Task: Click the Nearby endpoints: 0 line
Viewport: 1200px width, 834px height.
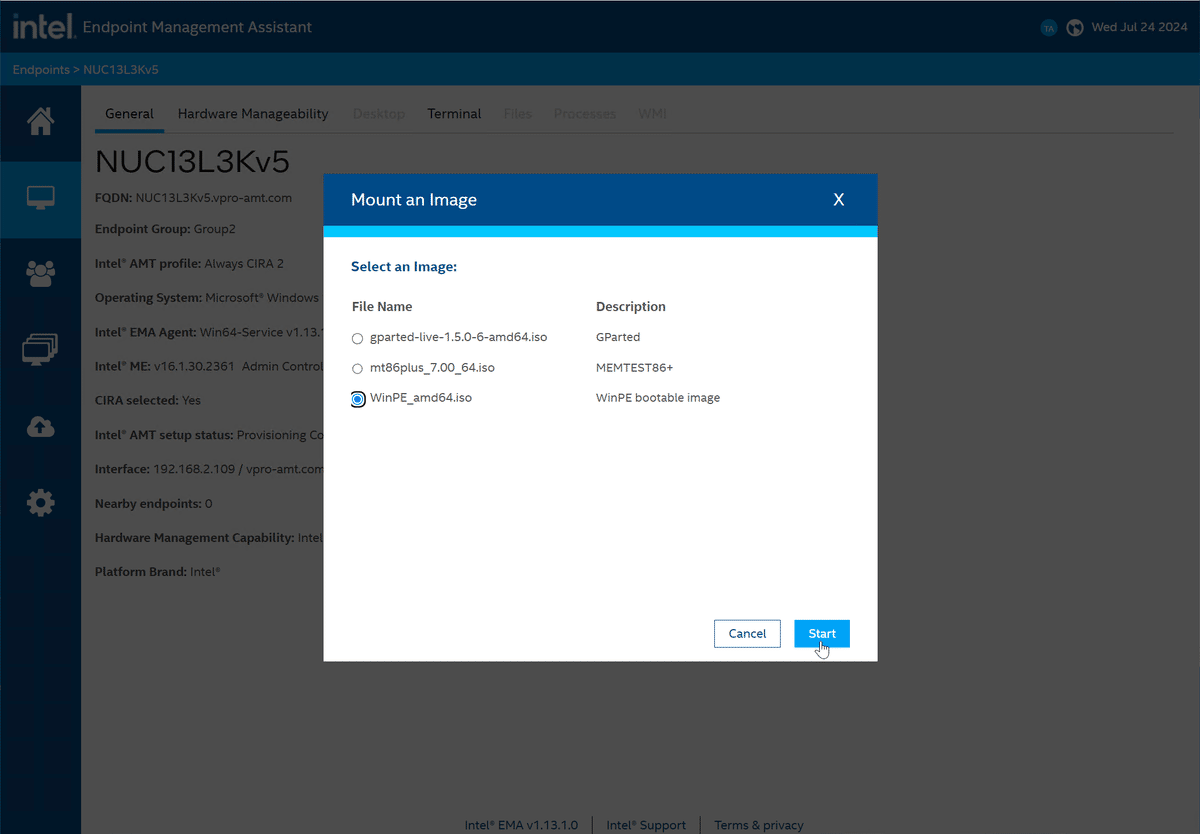Action: (154, 503)
